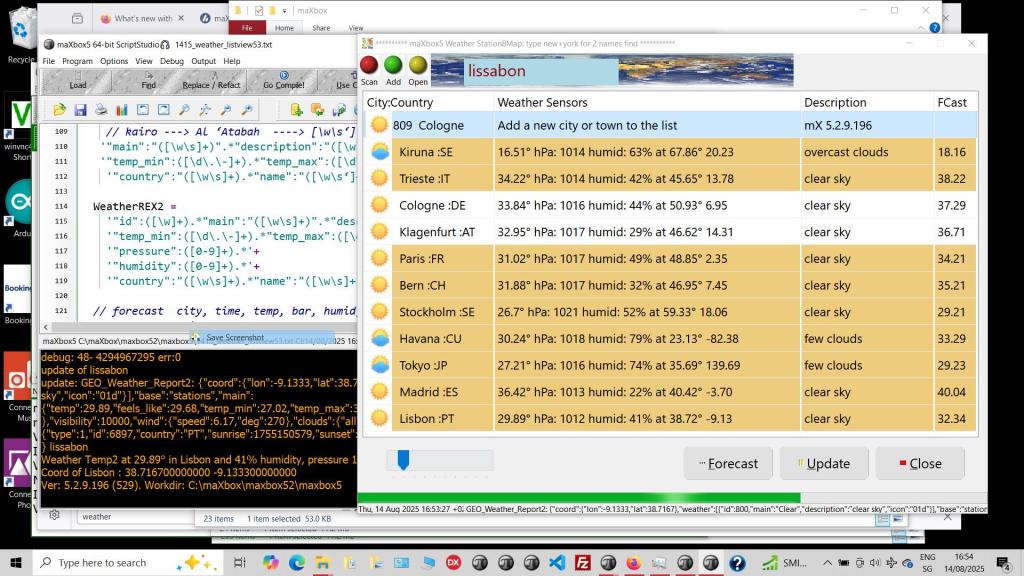
Task: Click the red Scan button
Action: pyautogui.click(x=369, y=67)
